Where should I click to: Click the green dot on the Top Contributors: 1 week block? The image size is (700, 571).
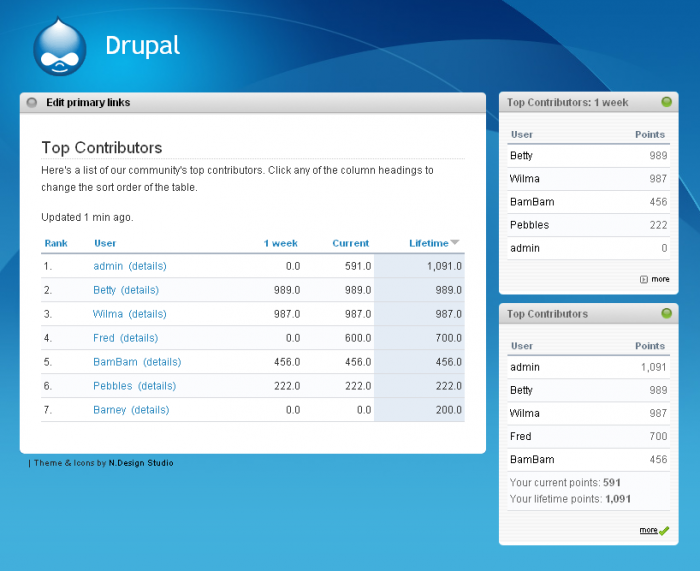coord(667,102)
